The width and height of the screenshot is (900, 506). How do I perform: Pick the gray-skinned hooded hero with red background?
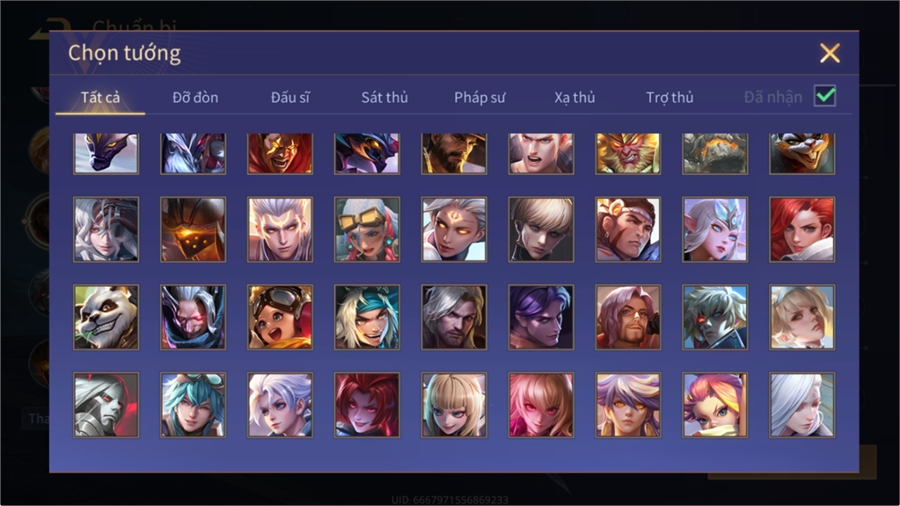click(x=106, y=405)
